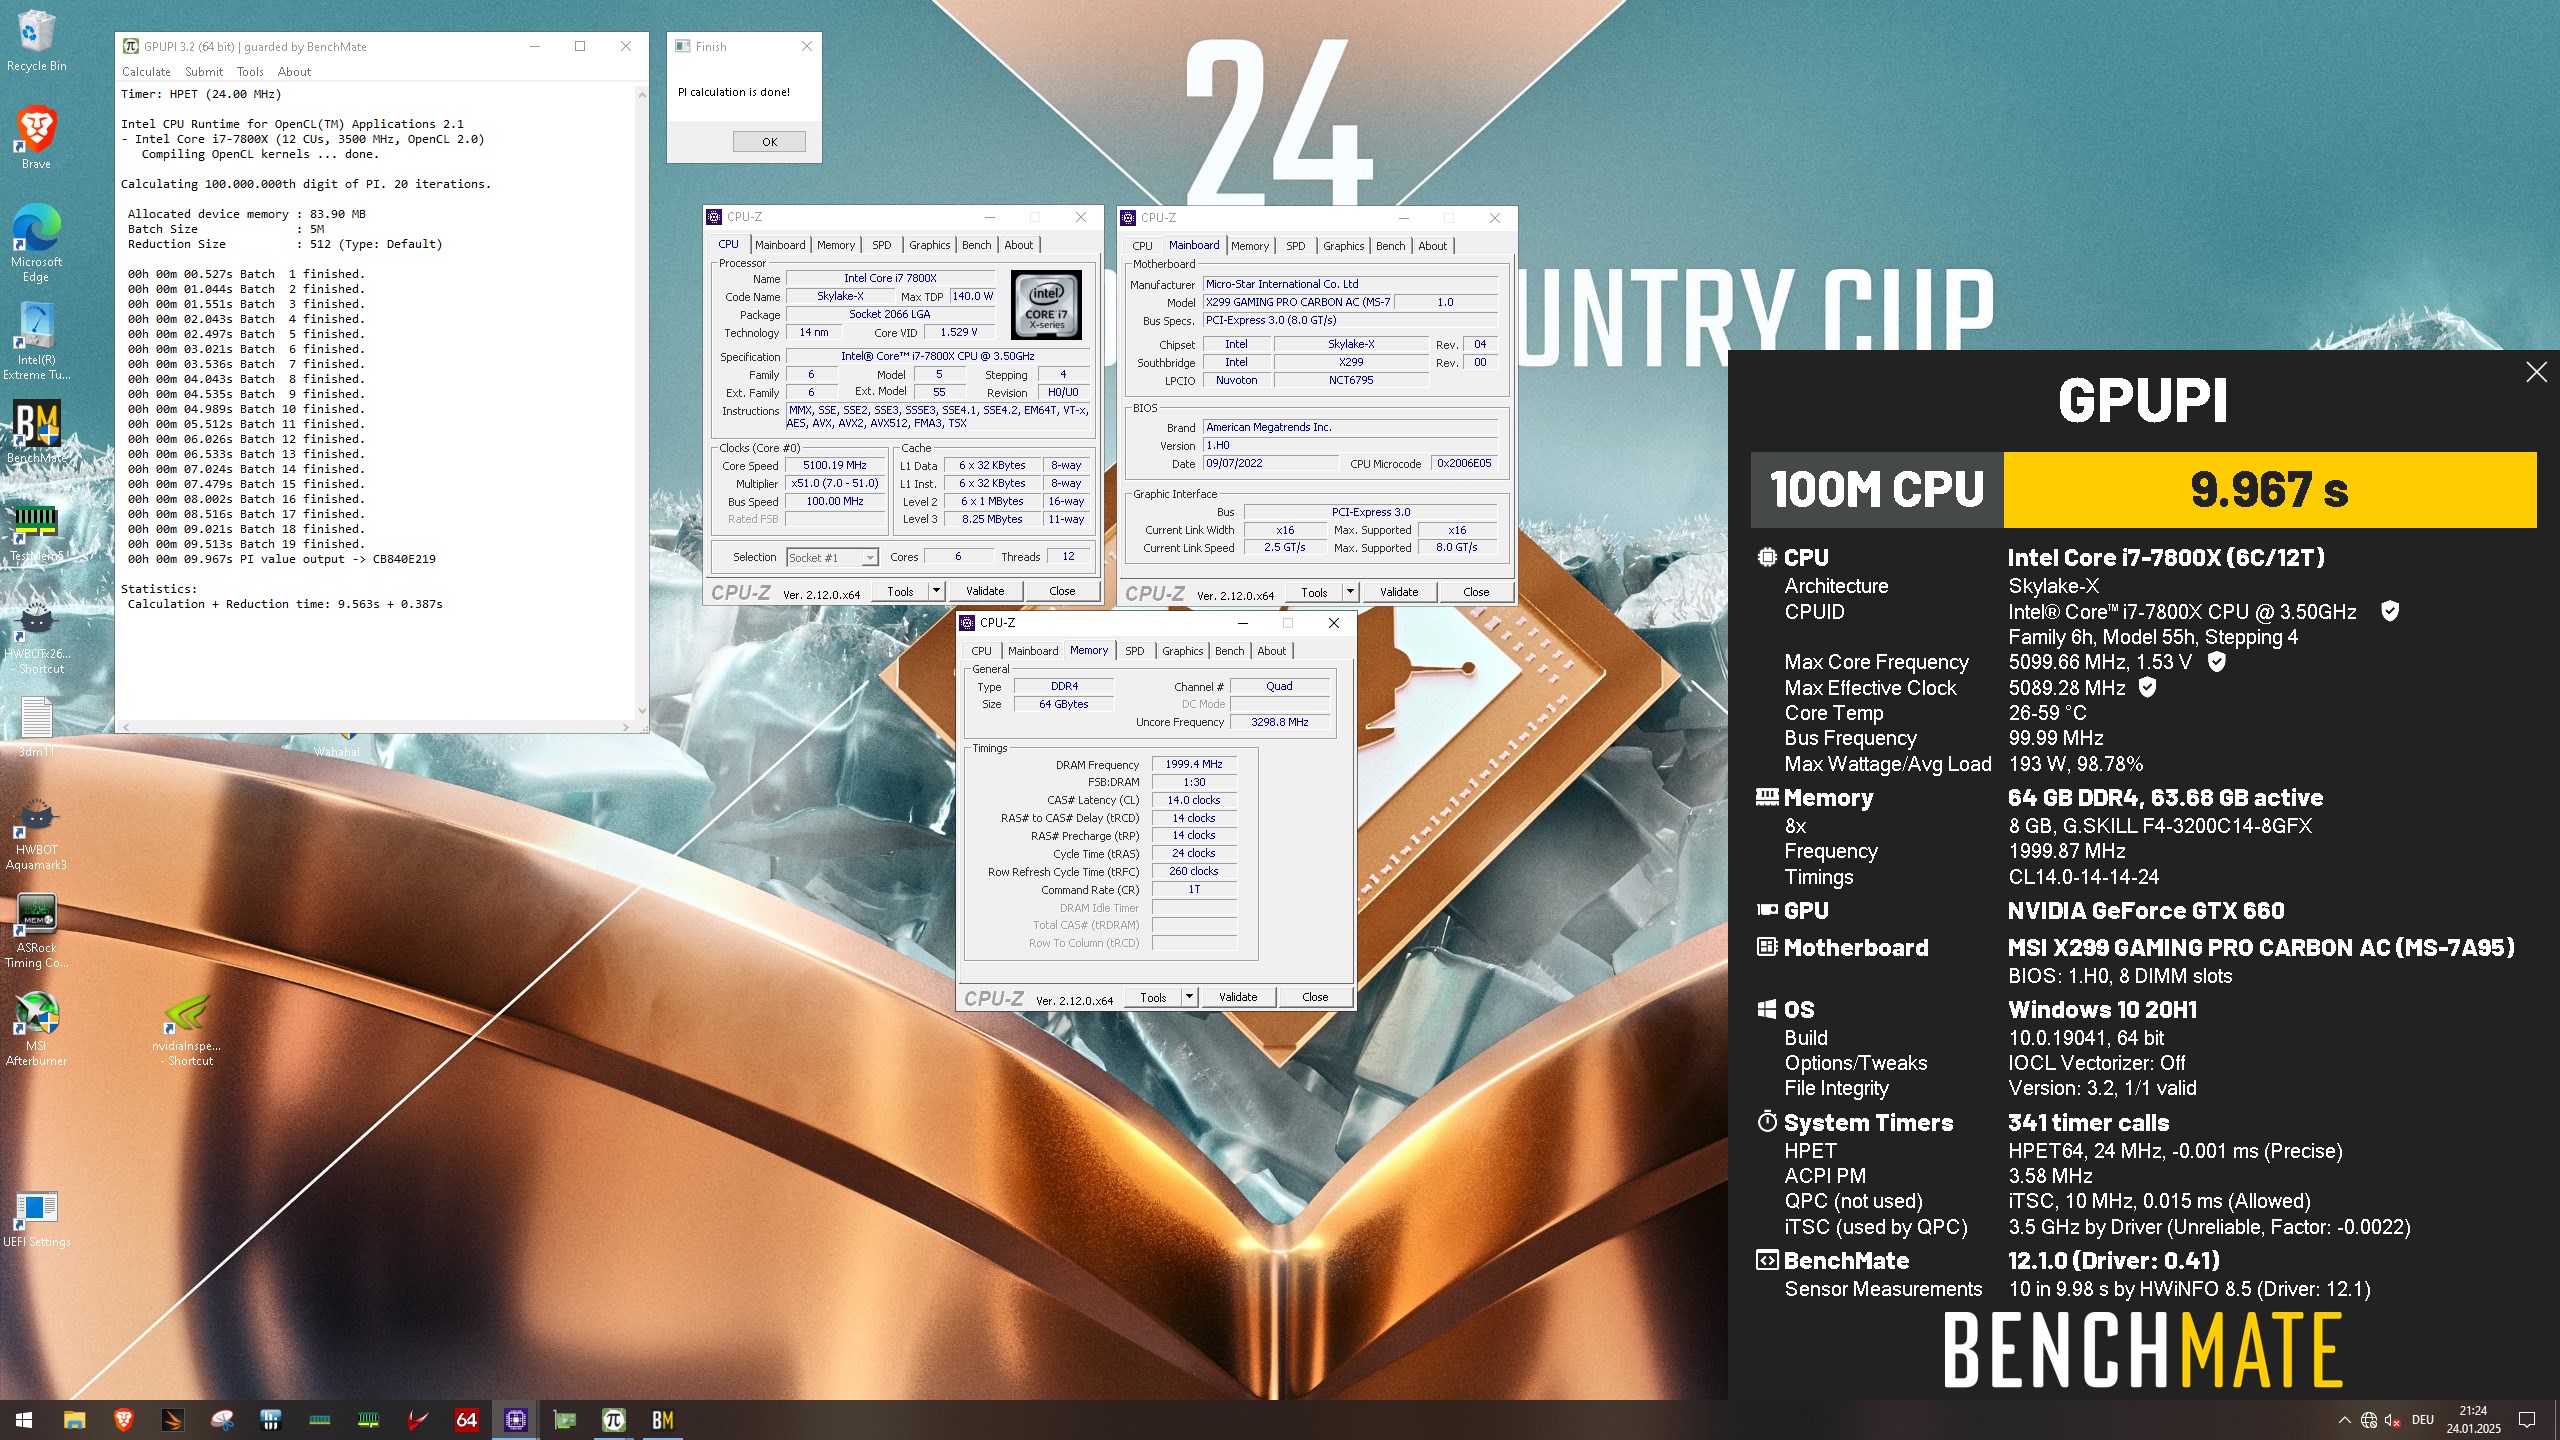This screenshot has height=1440, width=2560.
Task: Open Tools dropdown arrow in CPU-Z Mainboard window
Action: pyautogui.click(x=1350, y=592)
